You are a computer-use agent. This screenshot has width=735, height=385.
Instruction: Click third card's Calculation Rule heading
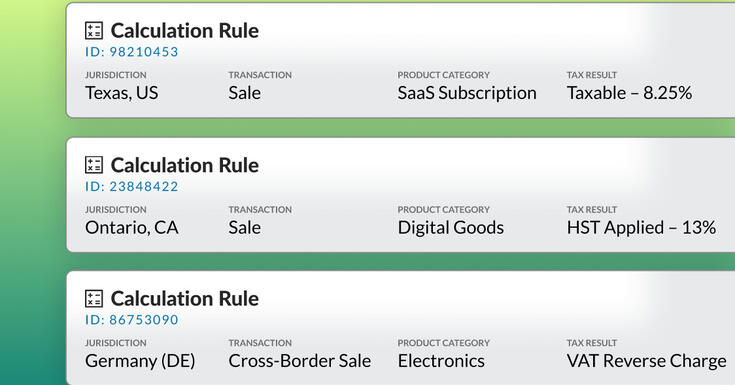click(x=185, y=299)
